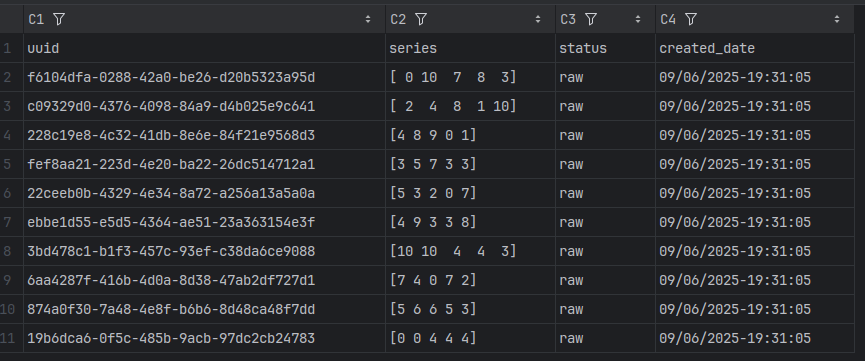
Task: Open the filter icon for column C2
Action: point(421,19)
